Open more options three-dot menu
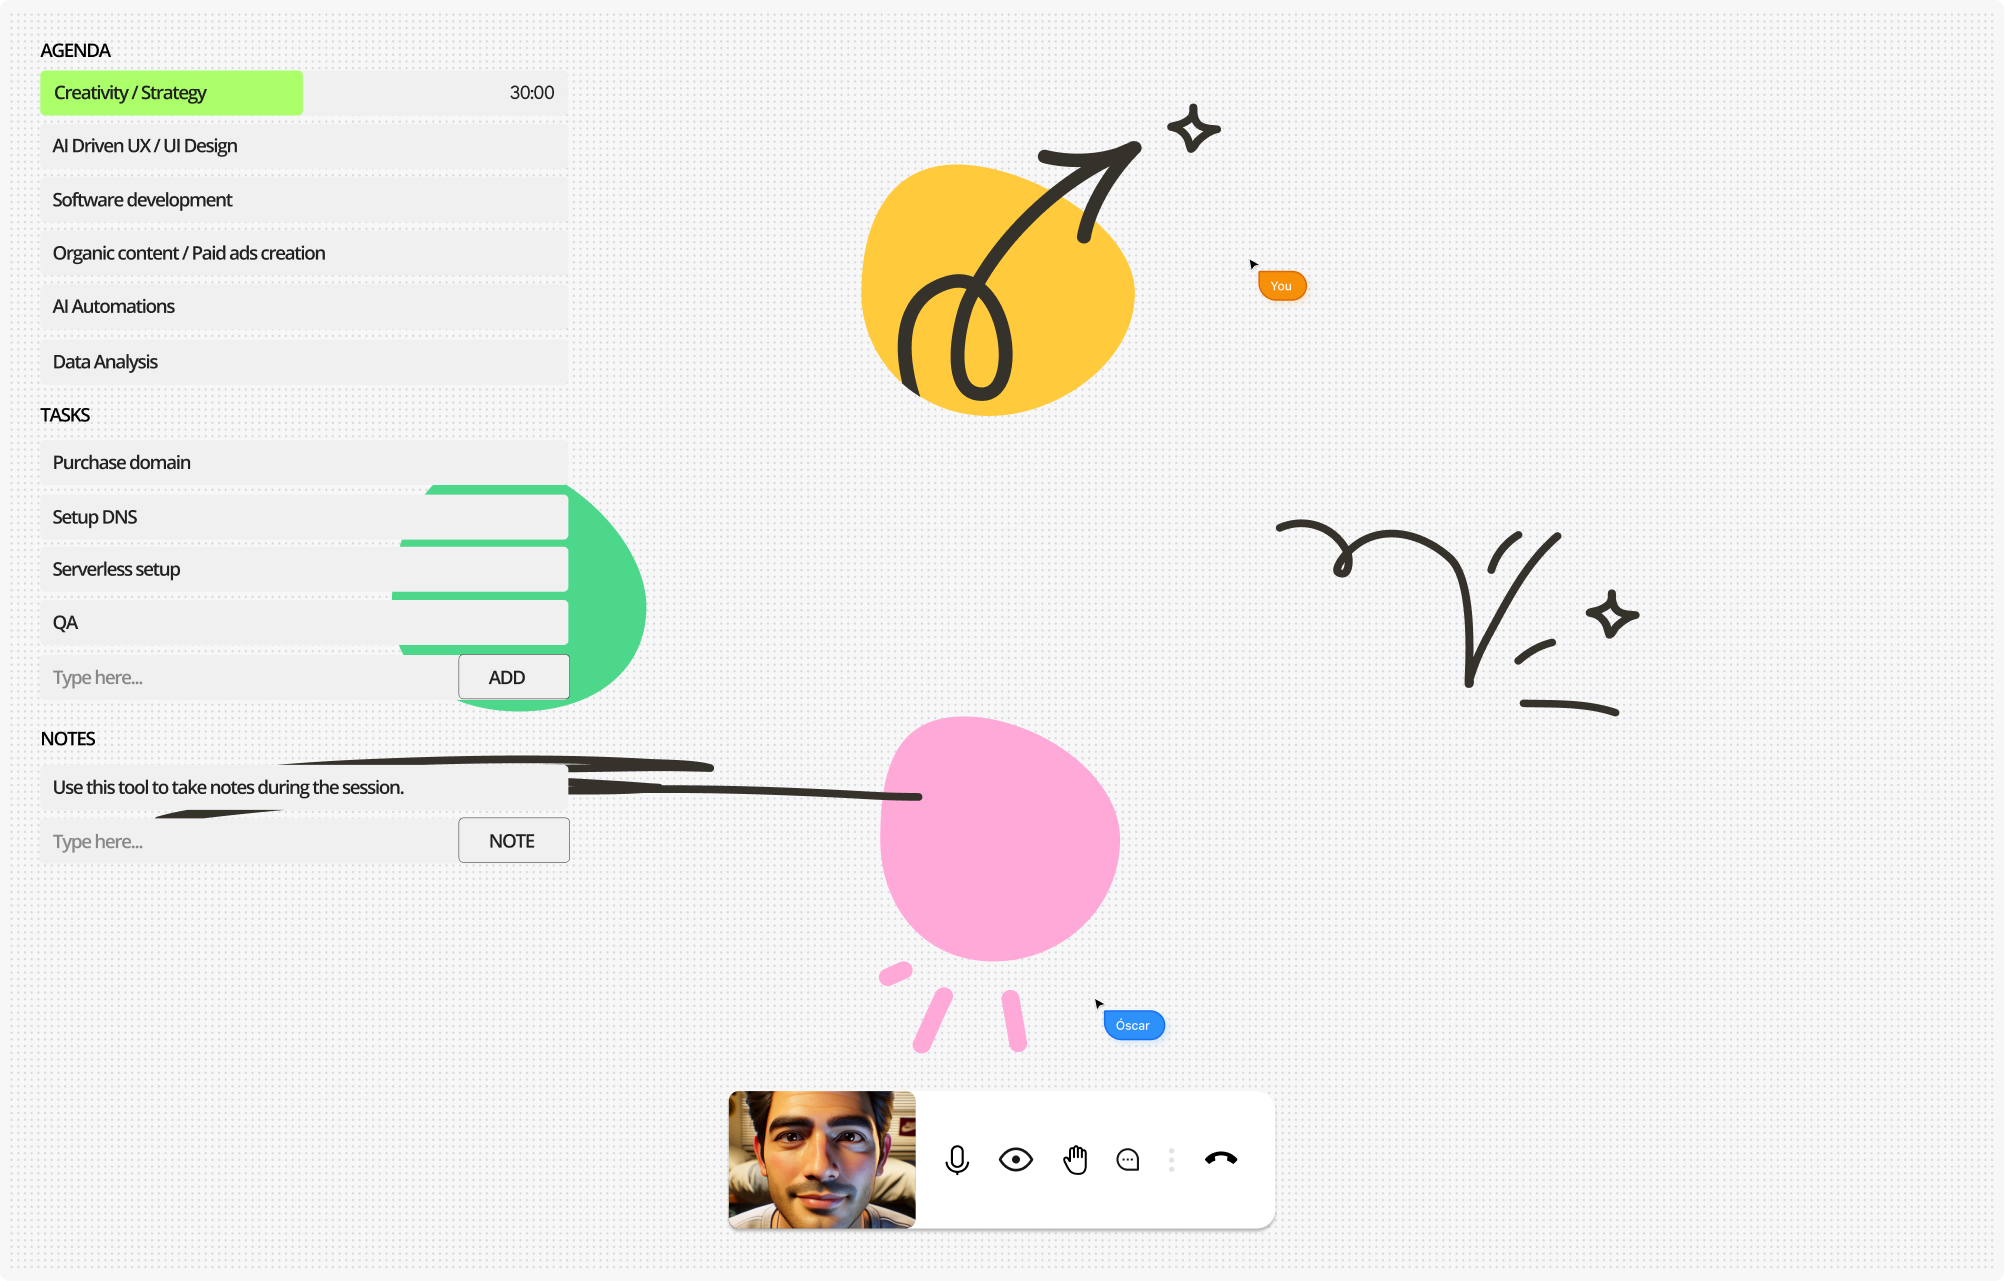The height and width of the screenshot is (1281, 2005). 1171,1159
